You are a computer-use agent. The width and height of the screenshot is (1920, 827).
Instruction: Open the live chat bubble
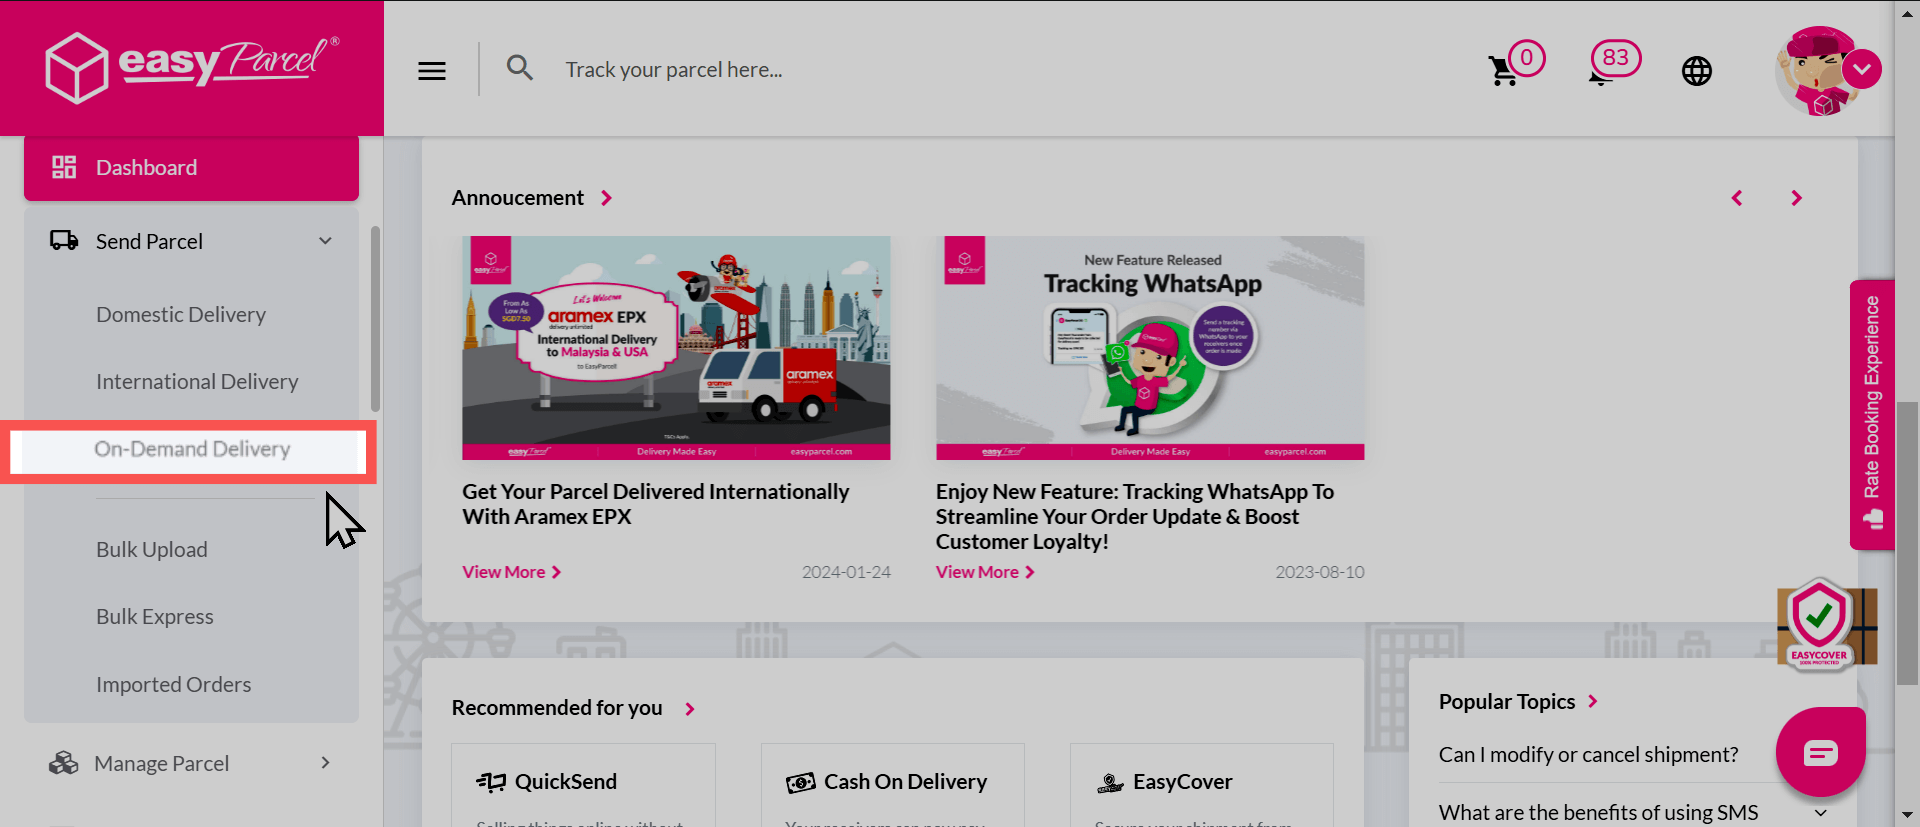click(1820, 751)
